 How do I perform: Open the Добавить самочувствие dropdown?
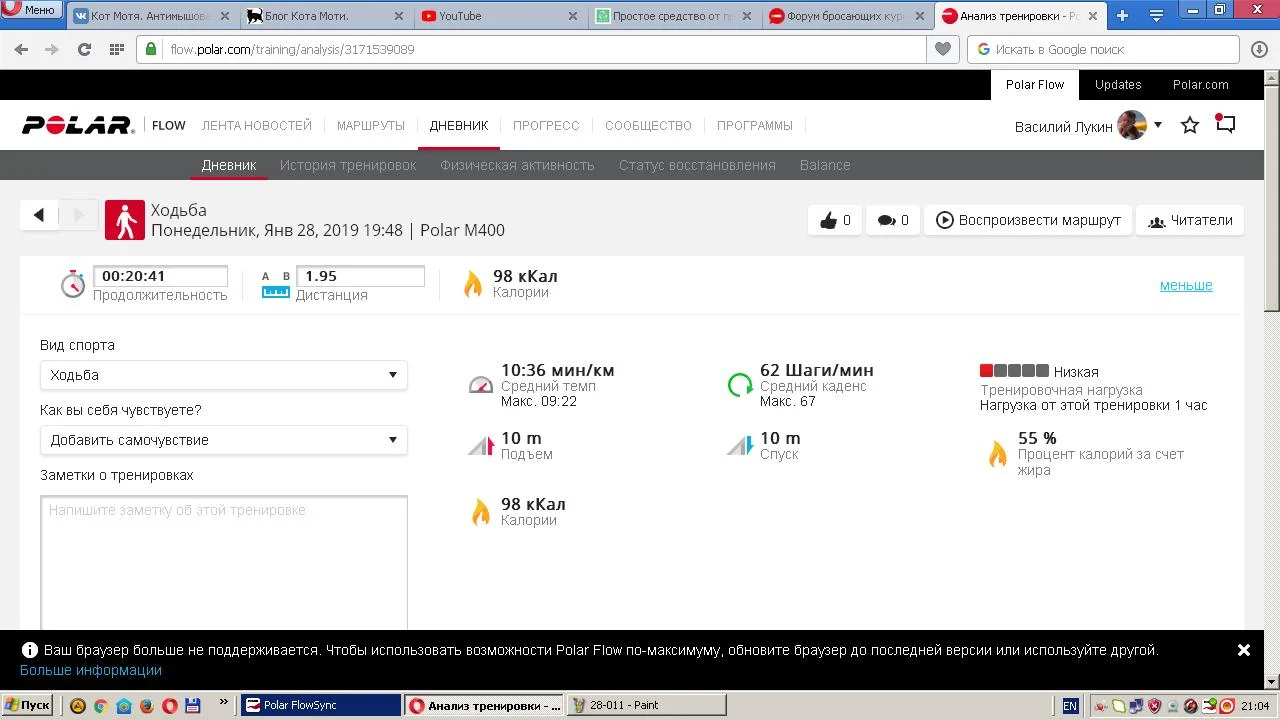click(223, 440)
